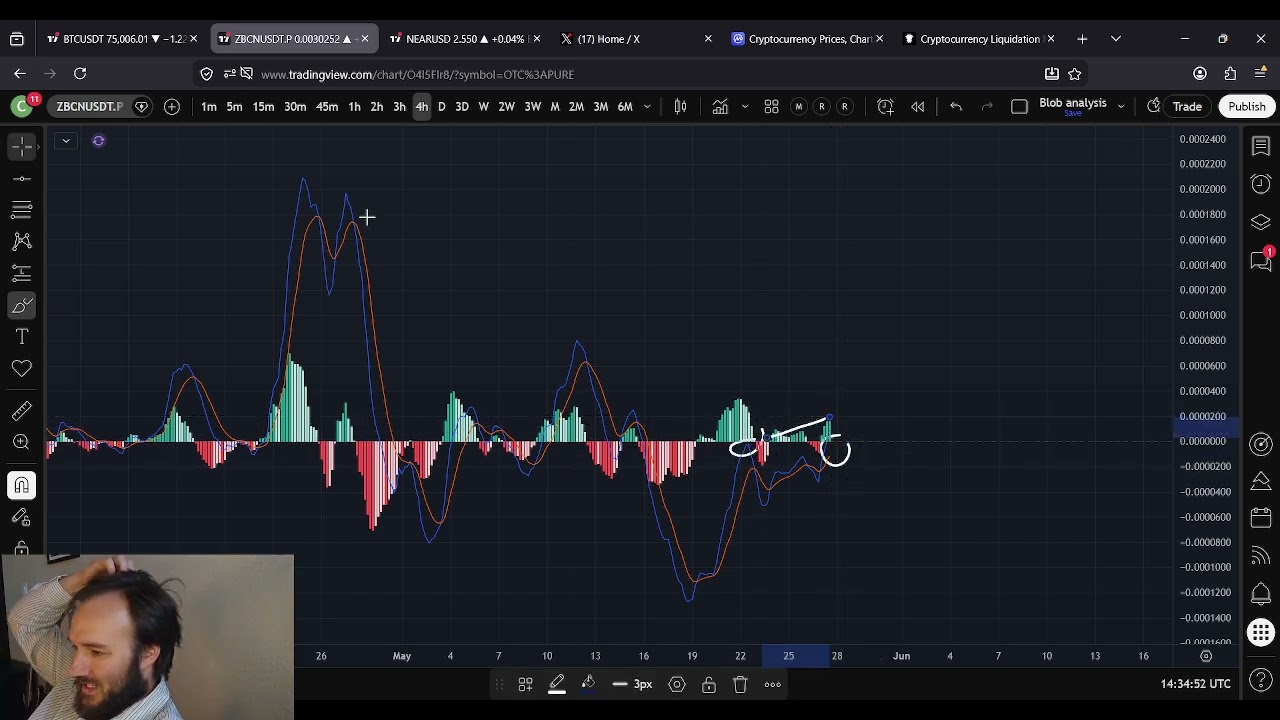Open the economic calendar panel
Image resolution: width=1280 pixels, height=720 pixels.
pyautogui.click(x=1260, y=518)
